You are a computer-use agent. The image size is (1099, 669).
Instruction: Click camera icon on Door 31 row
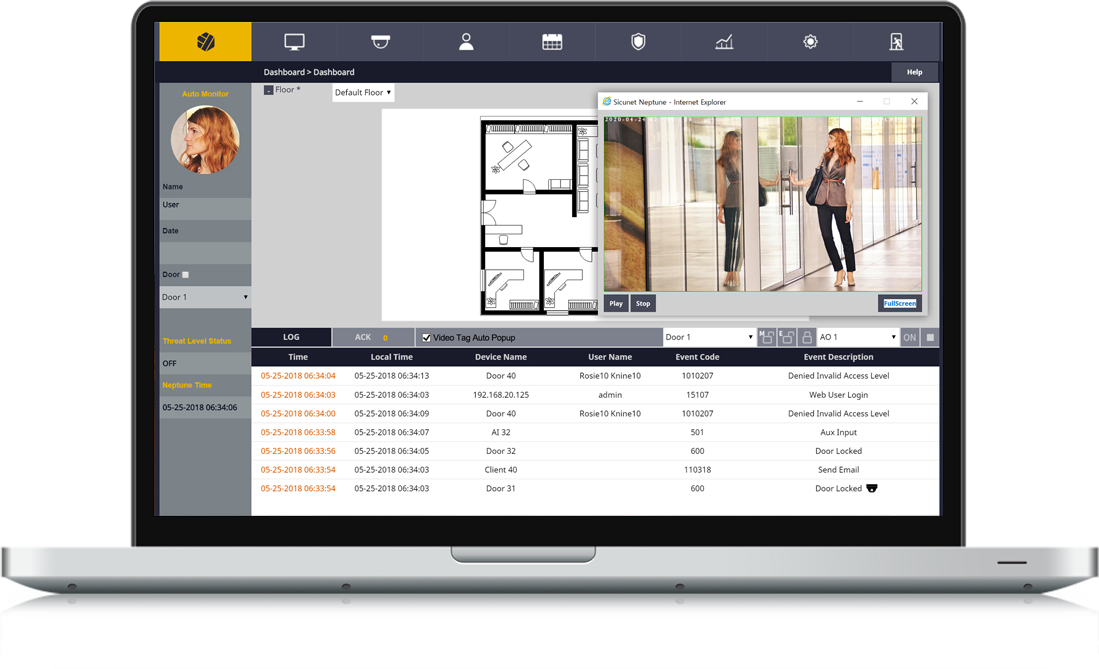point(872,488)
